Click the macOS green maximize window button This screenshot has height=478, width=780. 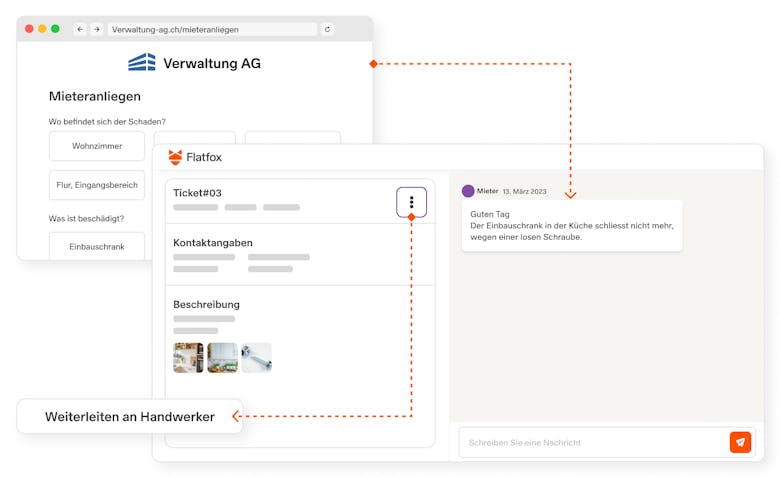[55, 29]
